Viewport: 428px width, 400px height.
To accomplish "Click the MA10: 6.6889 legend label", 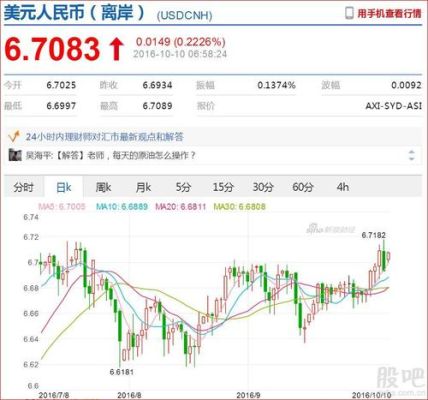I will pos(122,207).
